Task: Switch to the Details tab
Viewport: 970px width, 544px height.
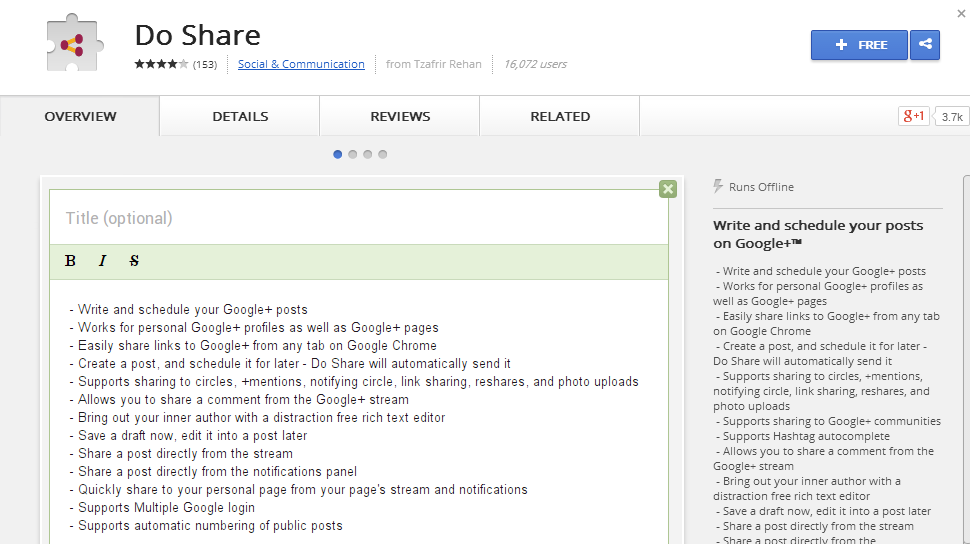Action: [x=240, y=116]
